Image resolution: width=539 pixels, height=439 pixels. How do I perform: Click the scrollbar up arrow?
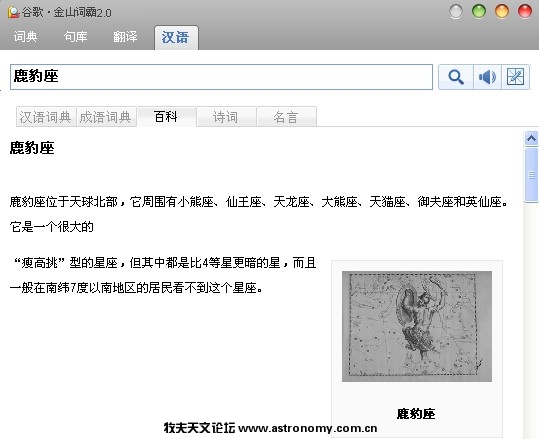531,138
